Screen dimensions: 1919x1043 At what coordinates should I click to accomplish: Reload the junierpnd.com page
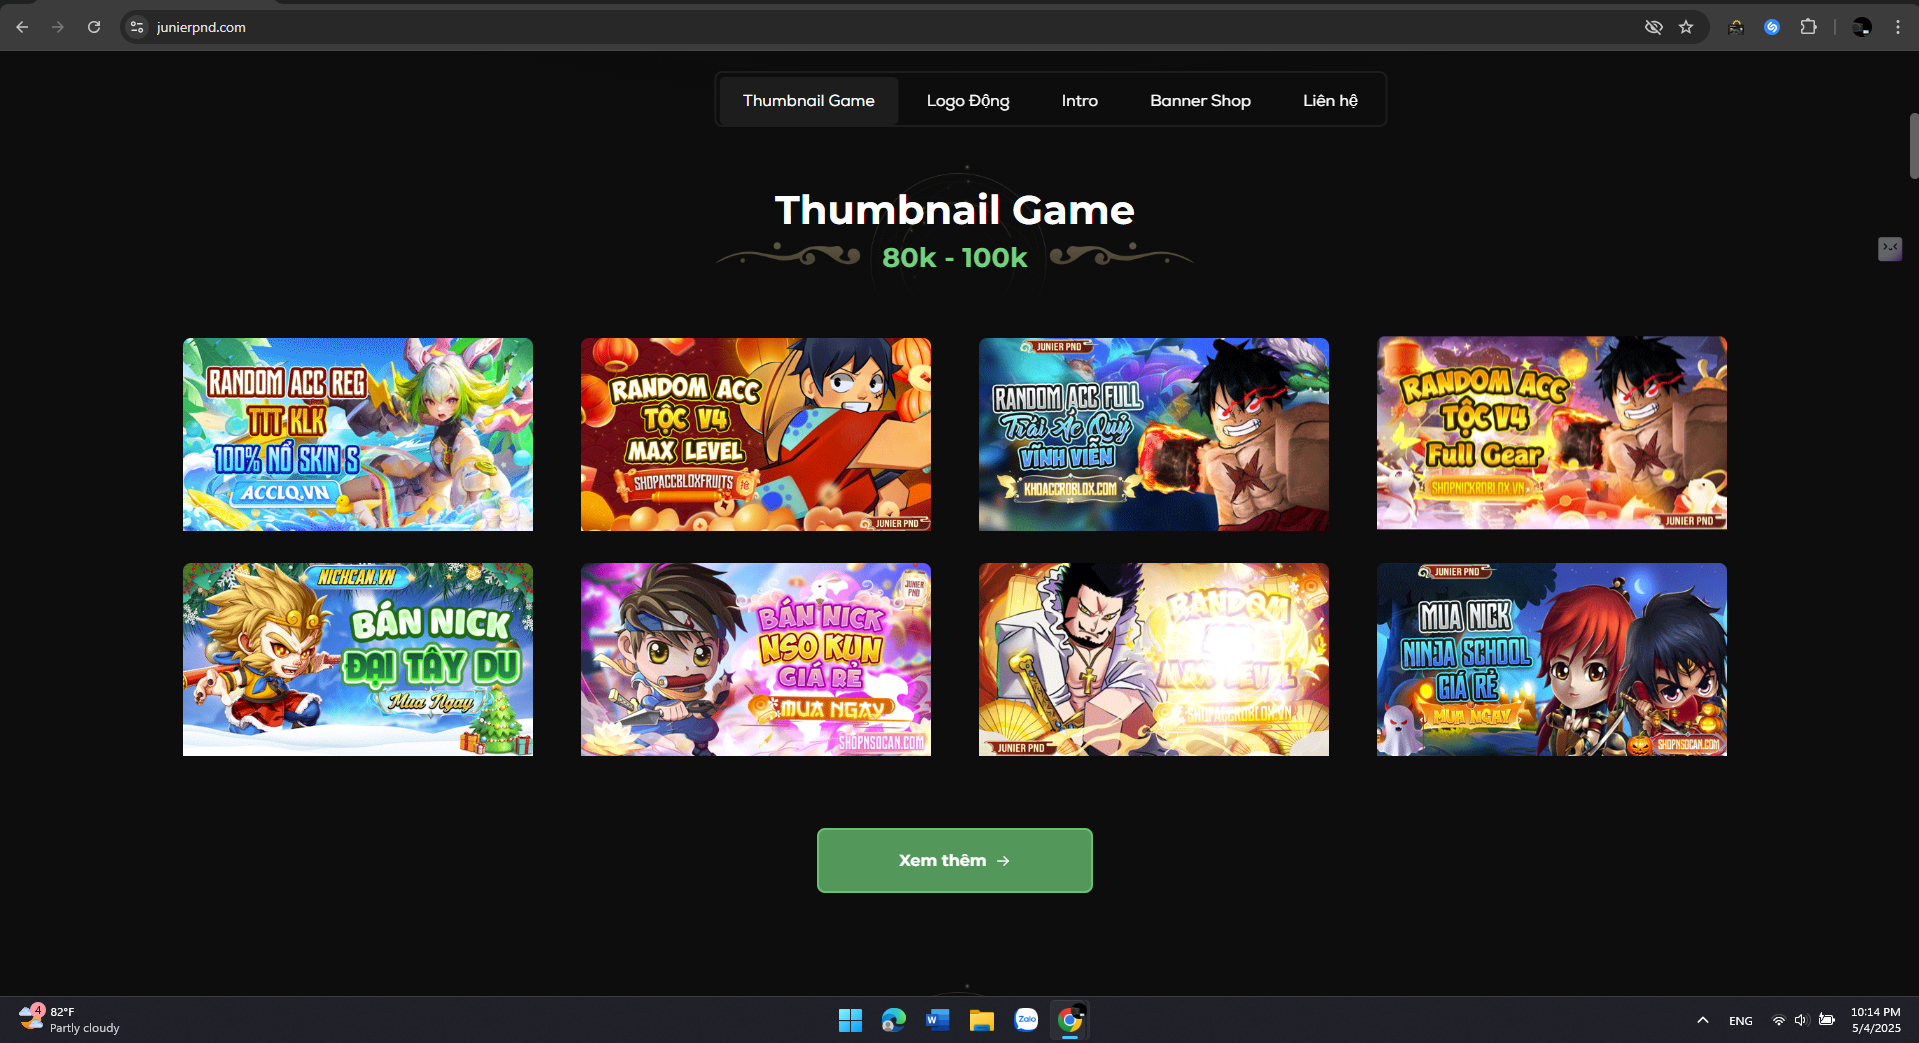(94, 27)
